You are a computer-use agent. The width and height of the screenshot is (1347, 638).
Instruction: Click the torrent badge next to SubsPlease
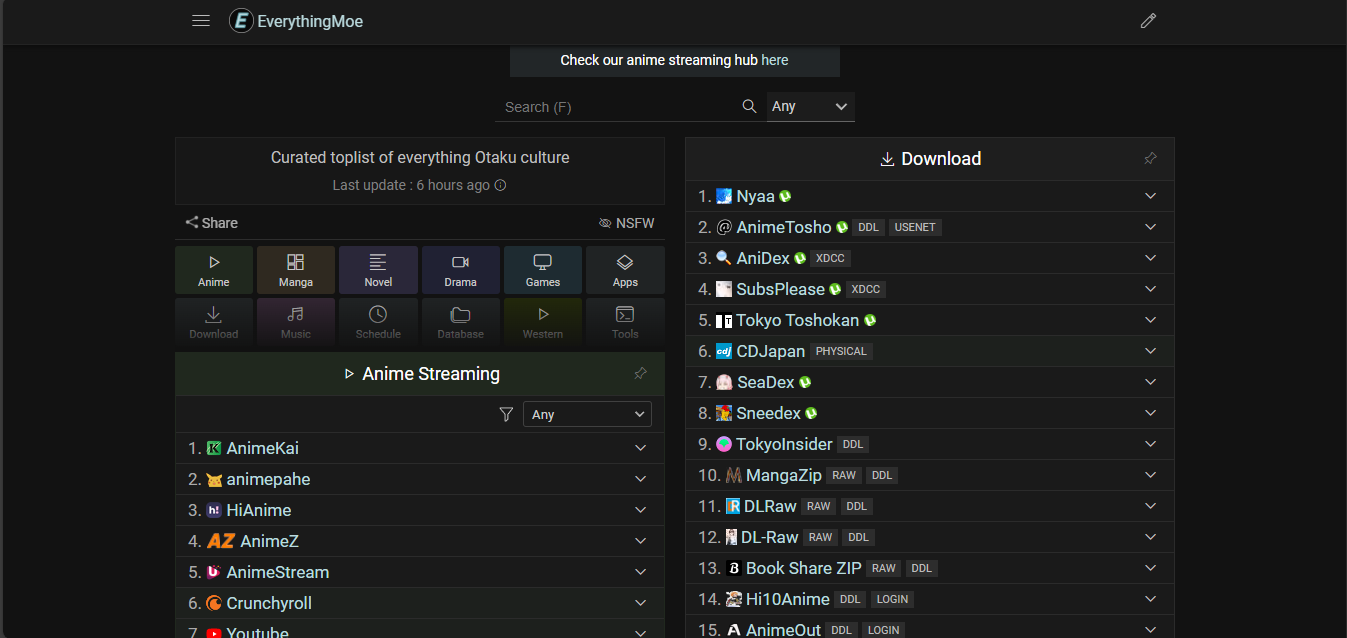(x=835, y=289)
